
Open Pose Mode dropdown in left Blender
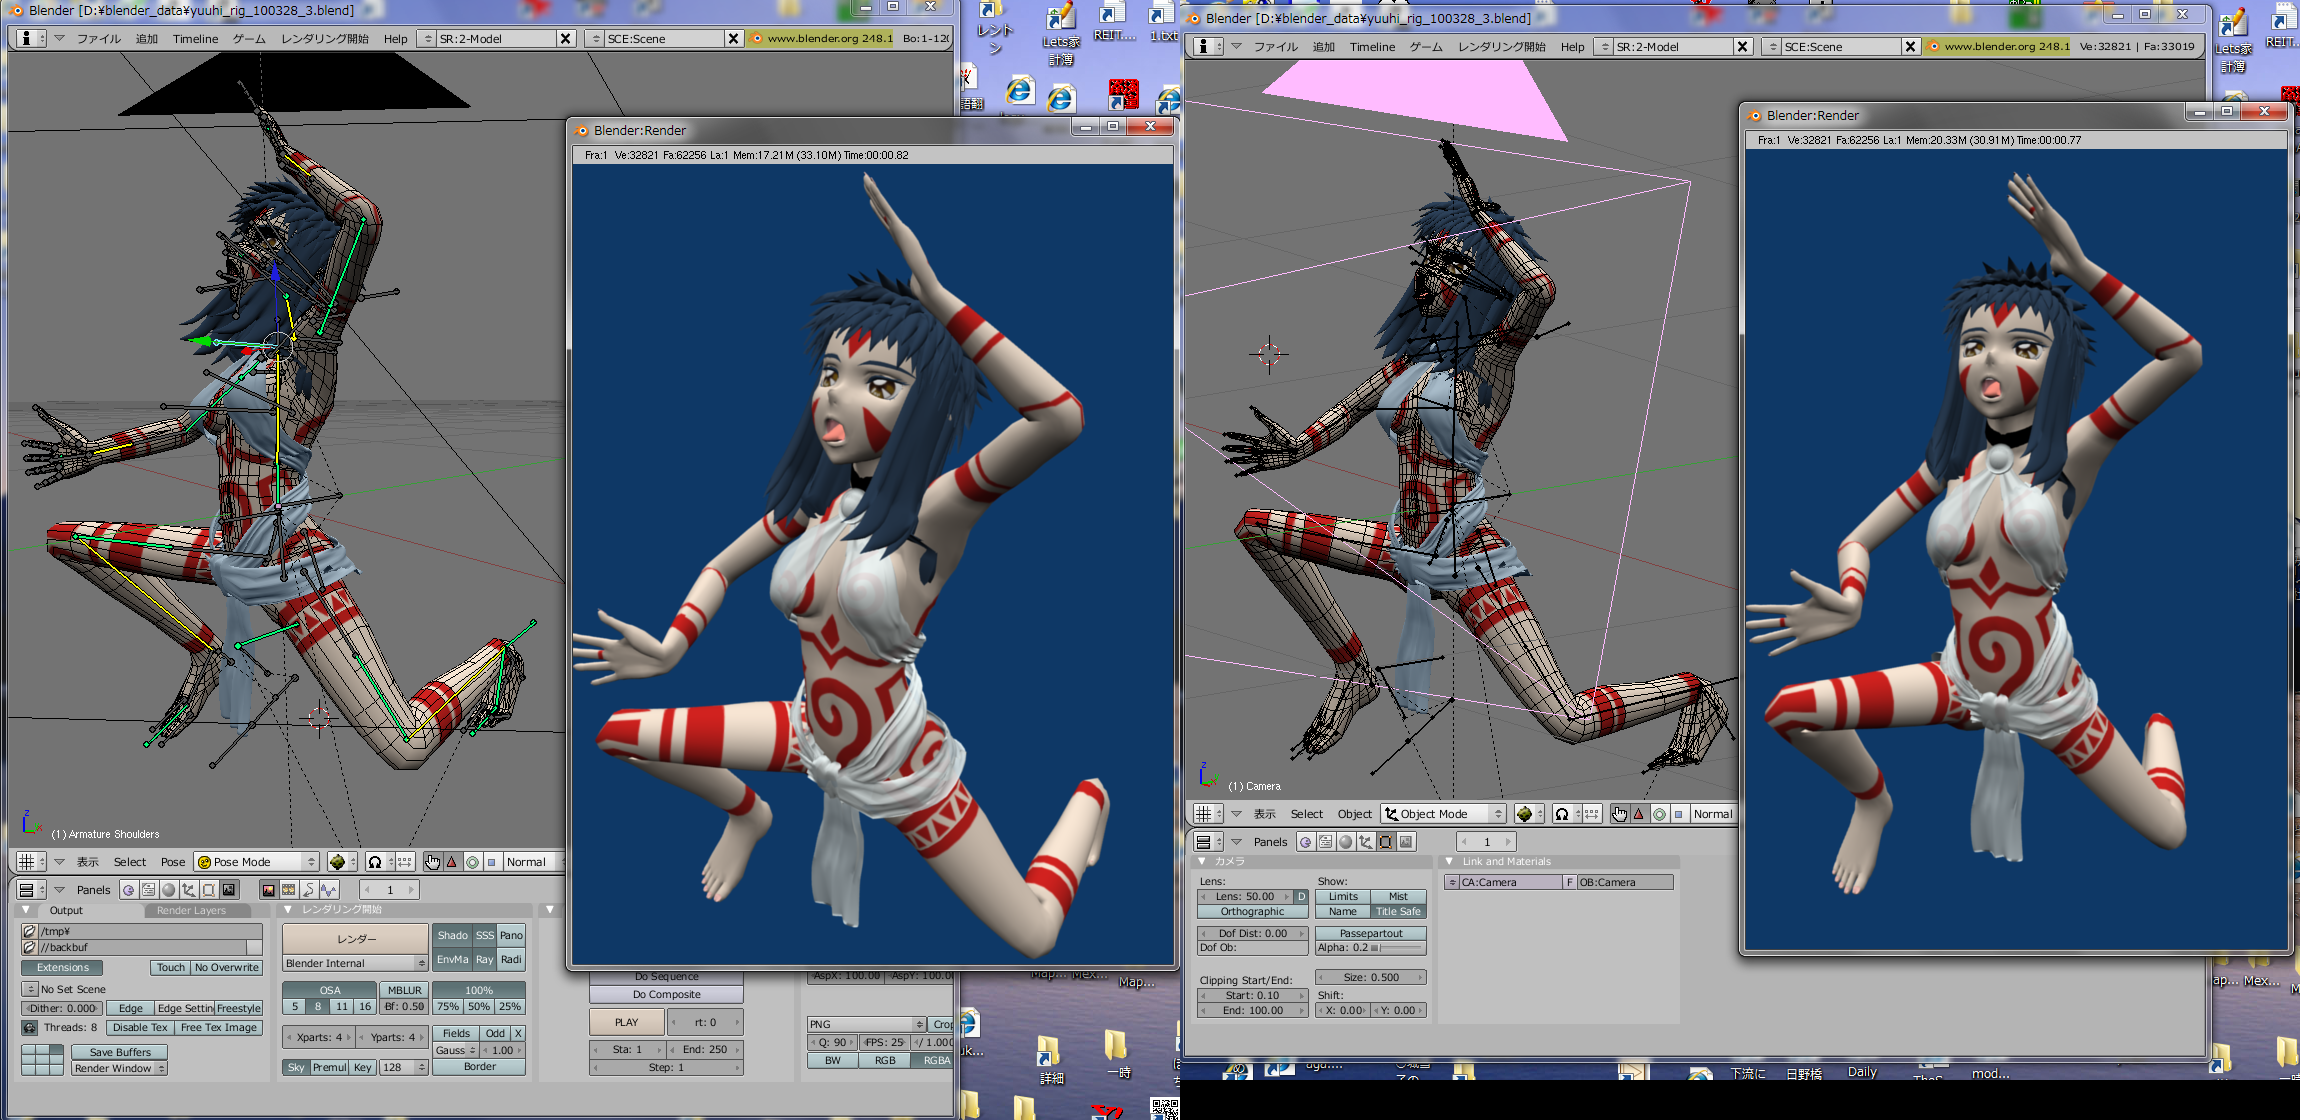click(256, 862)
